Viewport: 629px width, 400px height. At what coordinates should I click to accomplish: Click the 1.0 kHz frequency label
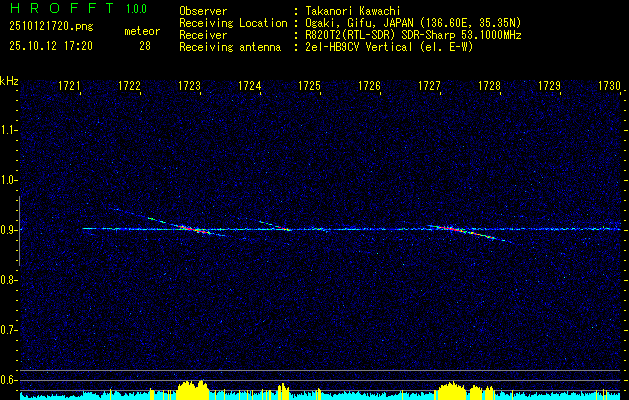(x=8, y=180)
